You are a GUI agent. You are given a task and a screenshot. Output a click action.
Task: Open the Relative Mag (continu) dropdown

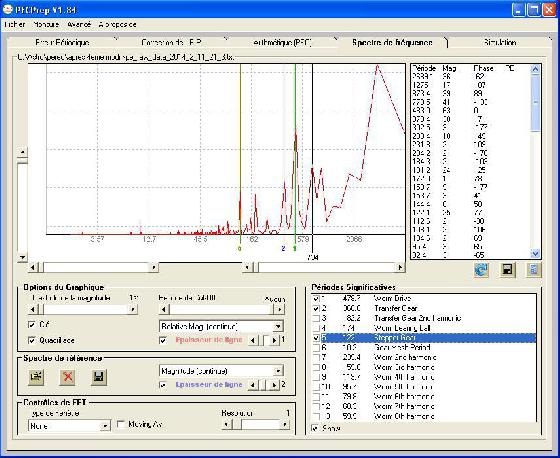tap(278, 326)
